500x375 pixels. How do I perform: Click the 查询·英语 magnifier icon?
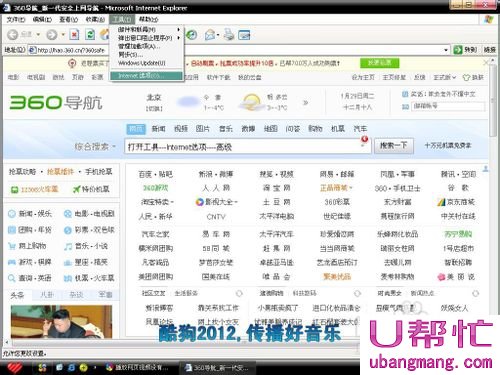[12, 278]
